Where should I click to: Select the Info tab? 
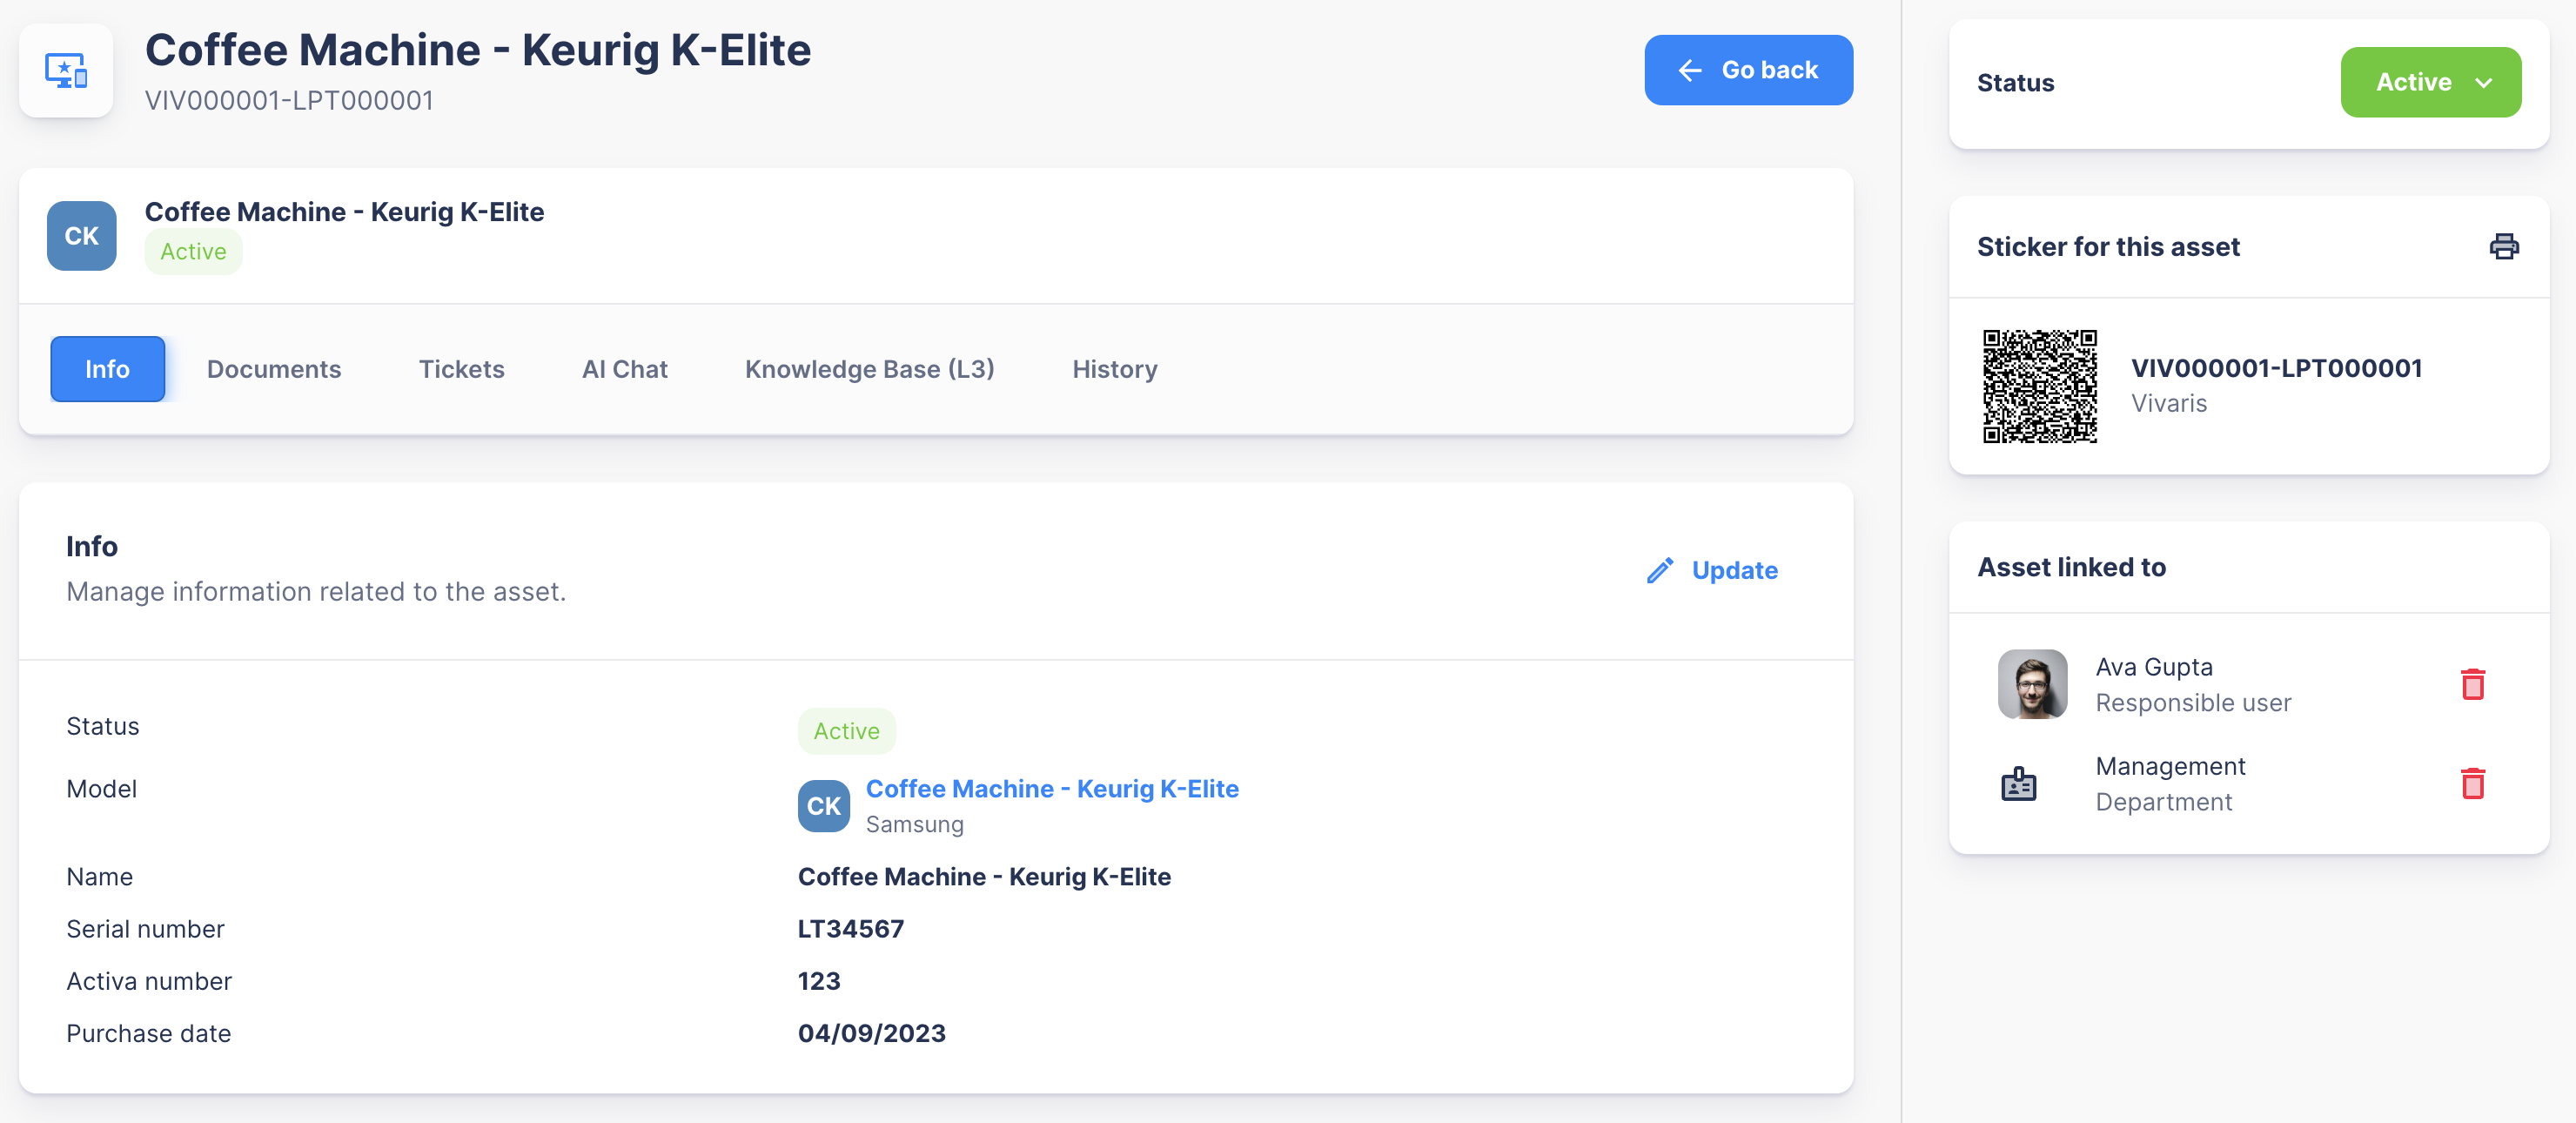coord(107,369)
